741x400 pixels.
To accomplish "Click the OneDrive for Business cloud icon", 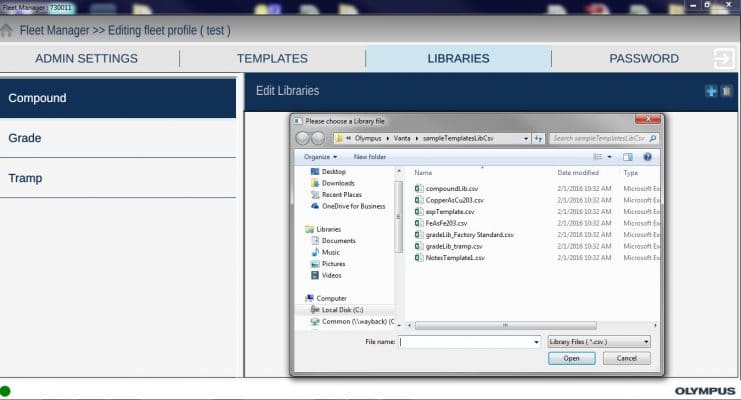I will (x=315, y=206).
